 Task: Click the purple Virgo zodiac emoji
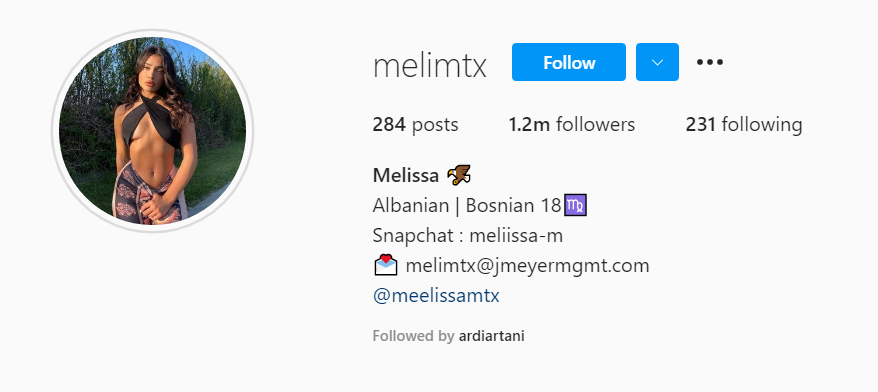(575, 206)
